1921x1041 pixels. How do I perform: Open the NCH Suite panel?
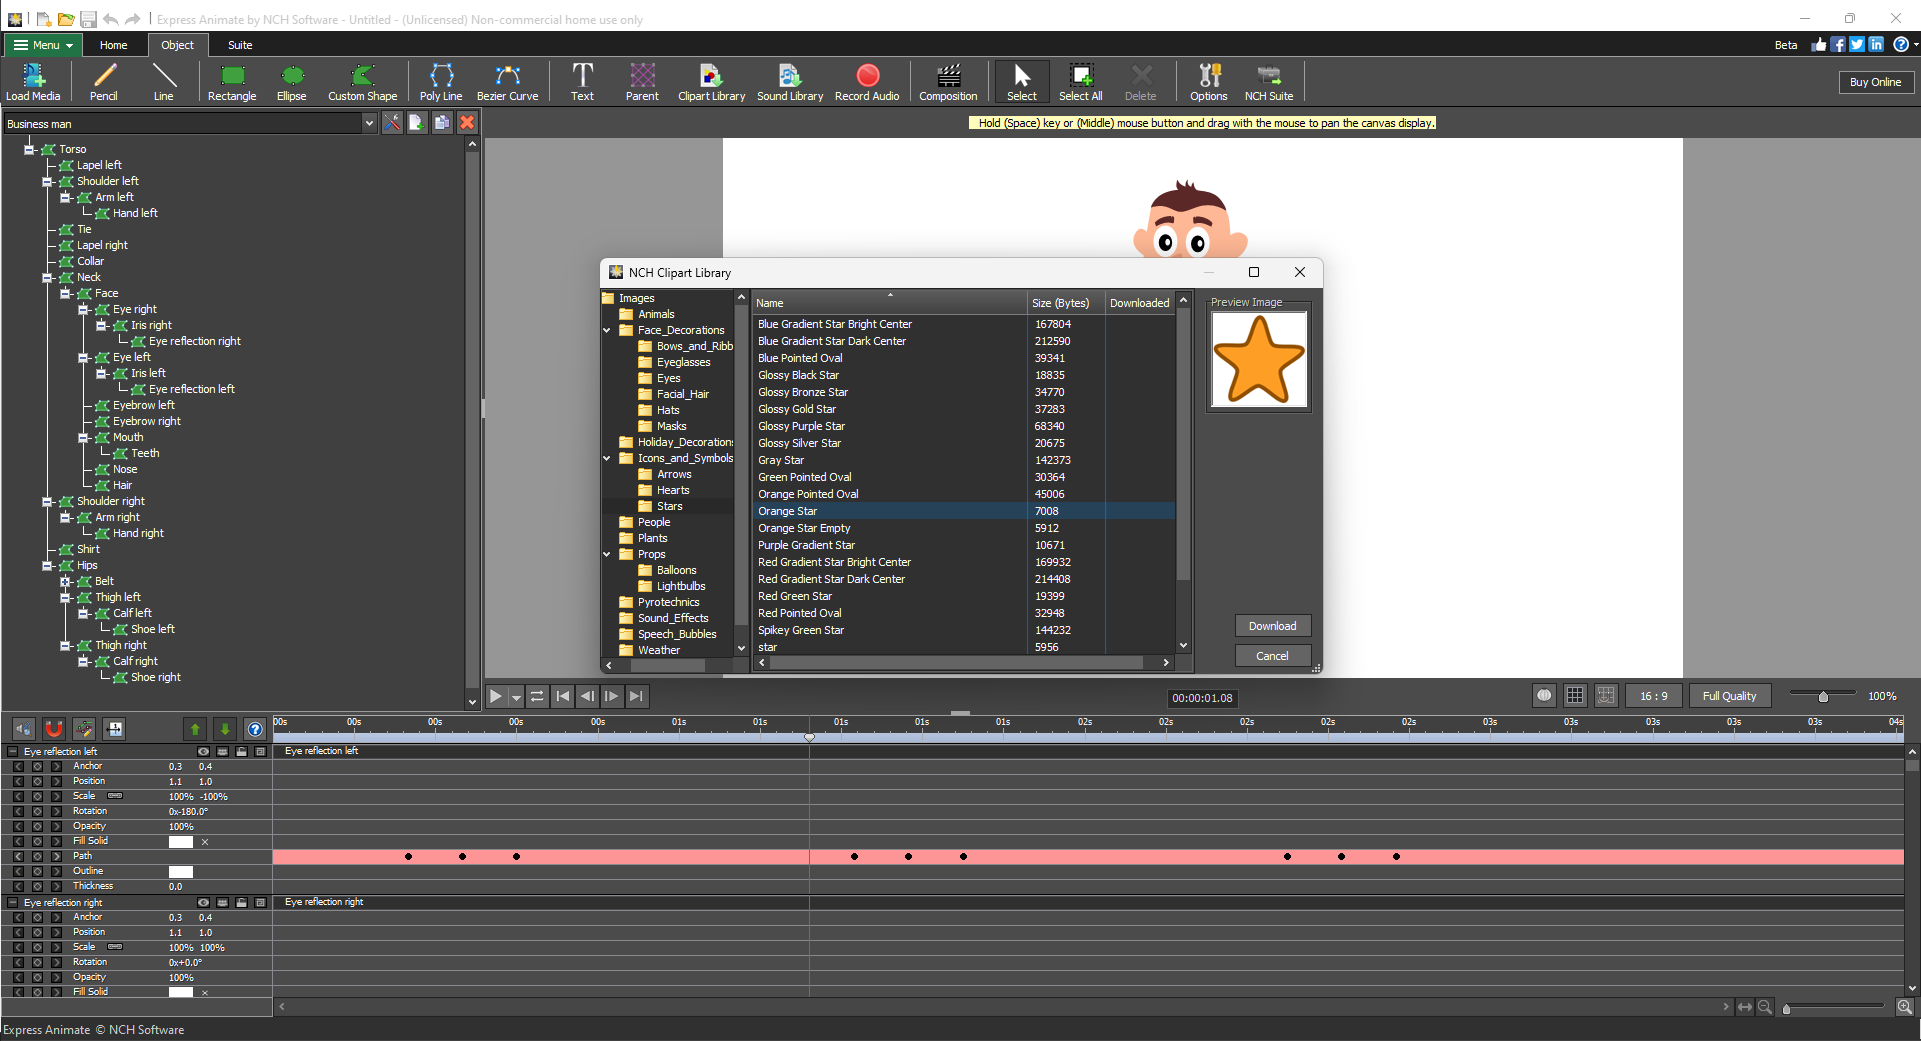[1268, 81]
